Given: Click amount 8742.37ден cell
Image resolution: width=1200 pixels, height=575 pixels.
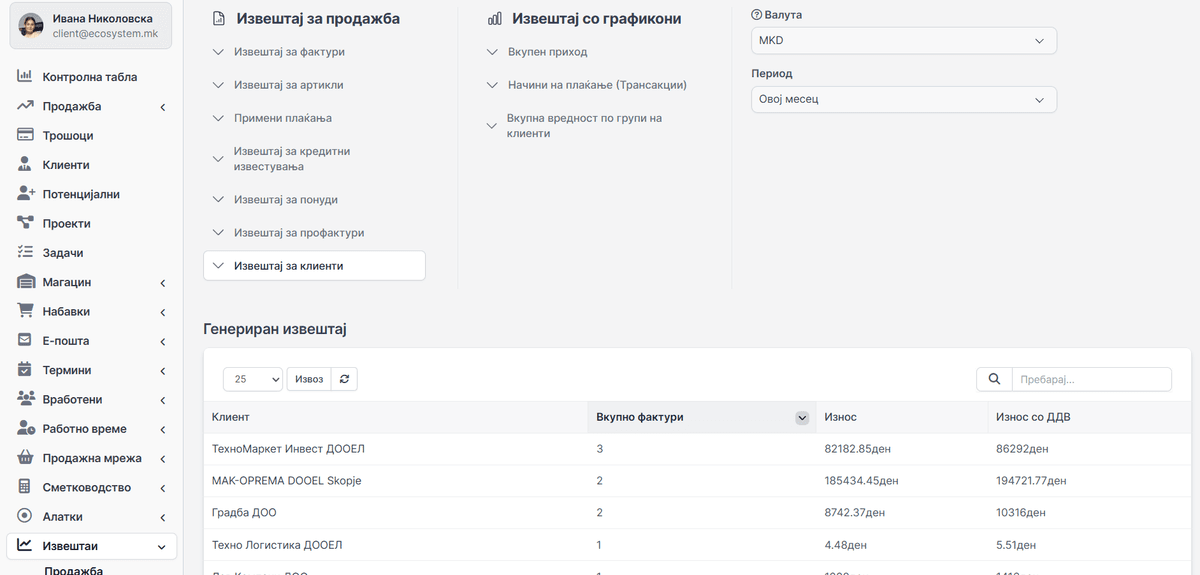Looking at the screenshot, I should (x=901, y=513).
